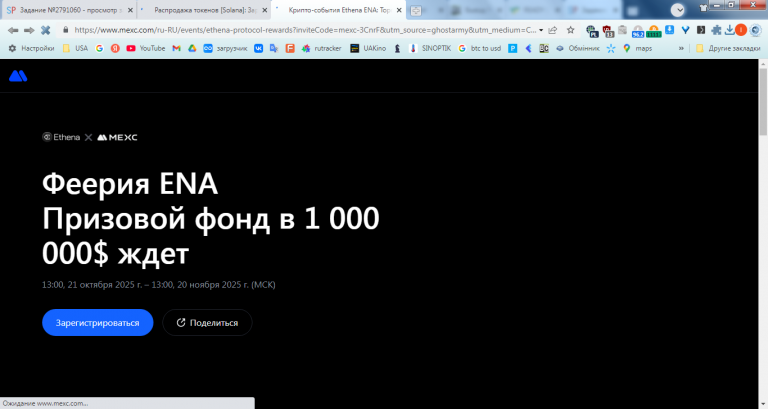
Task: Go back using the browser back arrow
Action: [13, 30]
